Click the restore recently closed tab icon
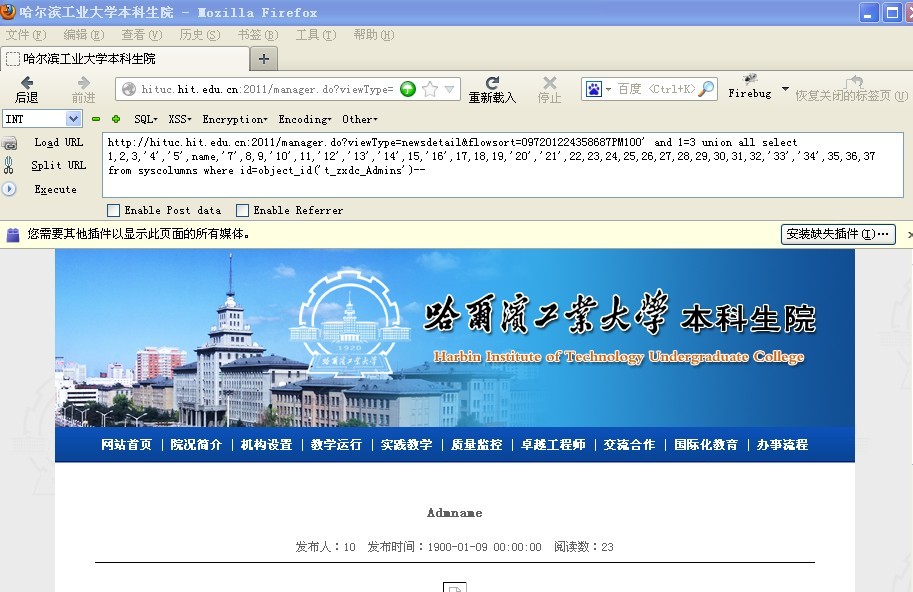Viewport: 913px width, 592px height. [x=854, y=81]
